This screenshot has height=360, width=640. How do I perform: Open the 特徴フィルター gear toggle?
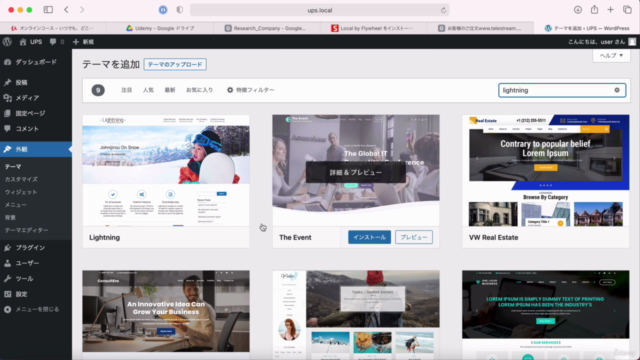pos(250,90)
